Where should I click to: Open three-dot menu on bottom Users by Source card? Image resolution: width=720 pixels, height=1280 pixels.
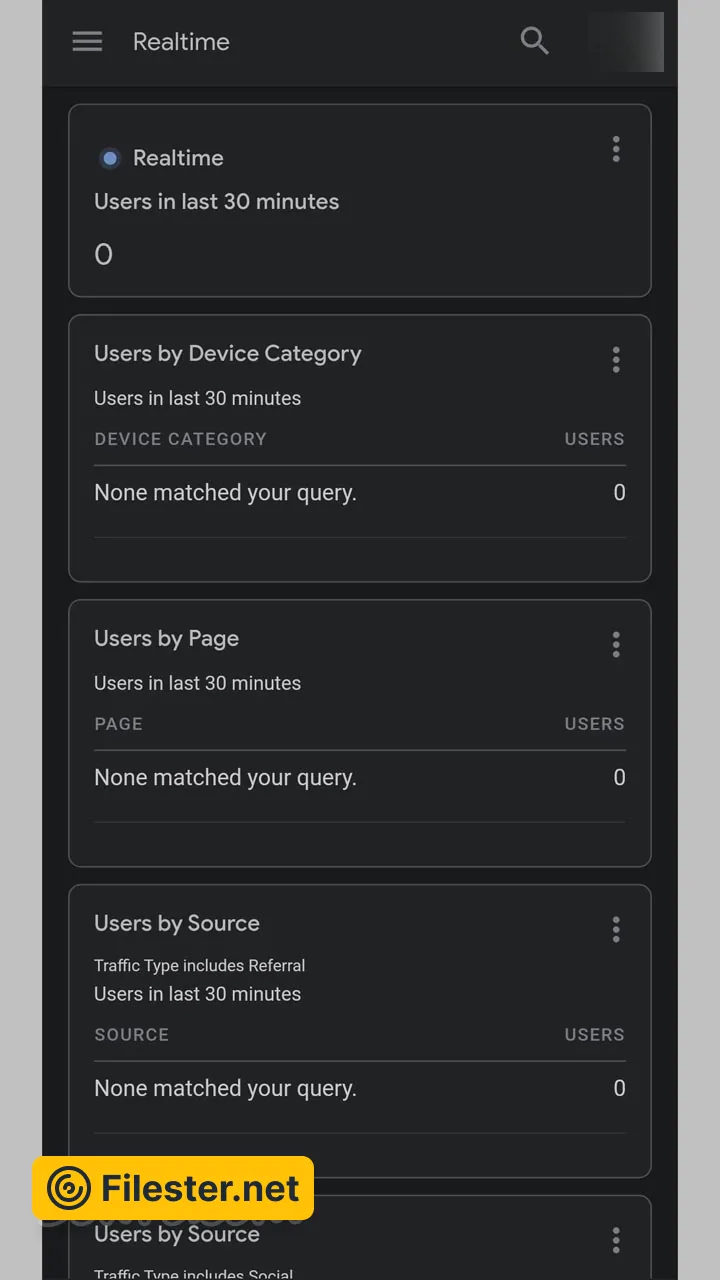(616, 1241)
